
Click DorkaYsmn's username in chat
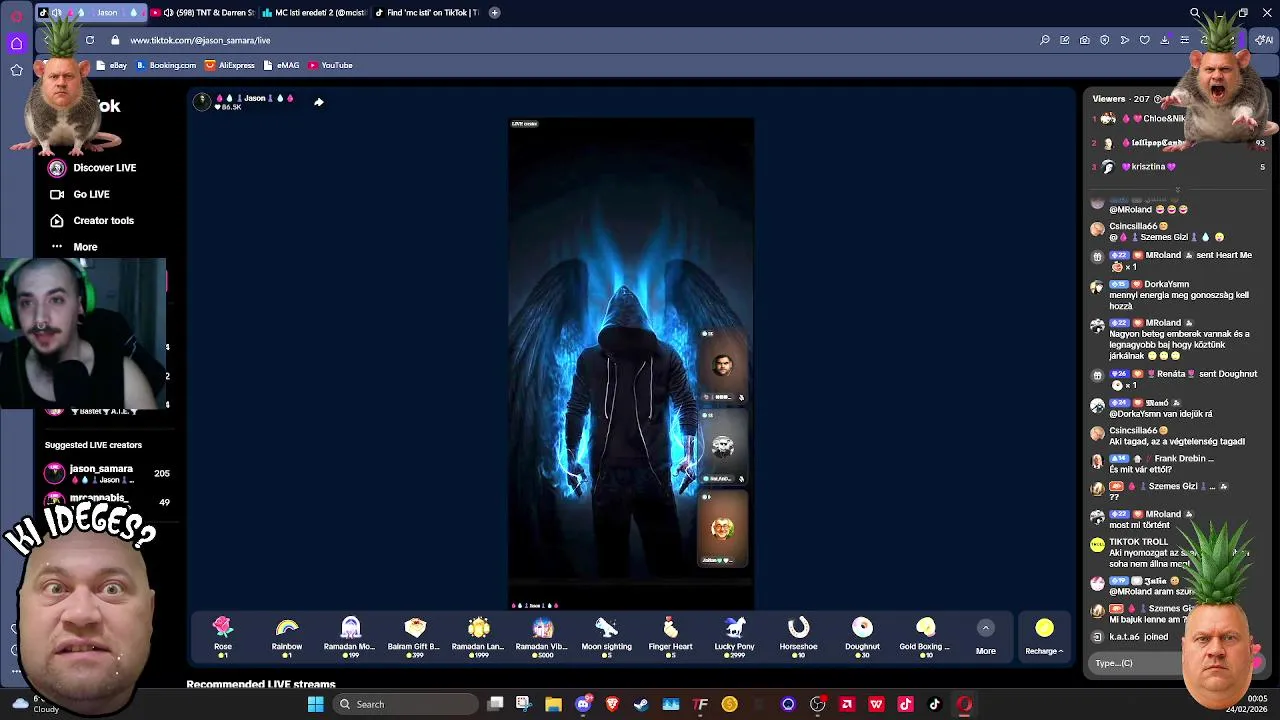pos(1166,284)
